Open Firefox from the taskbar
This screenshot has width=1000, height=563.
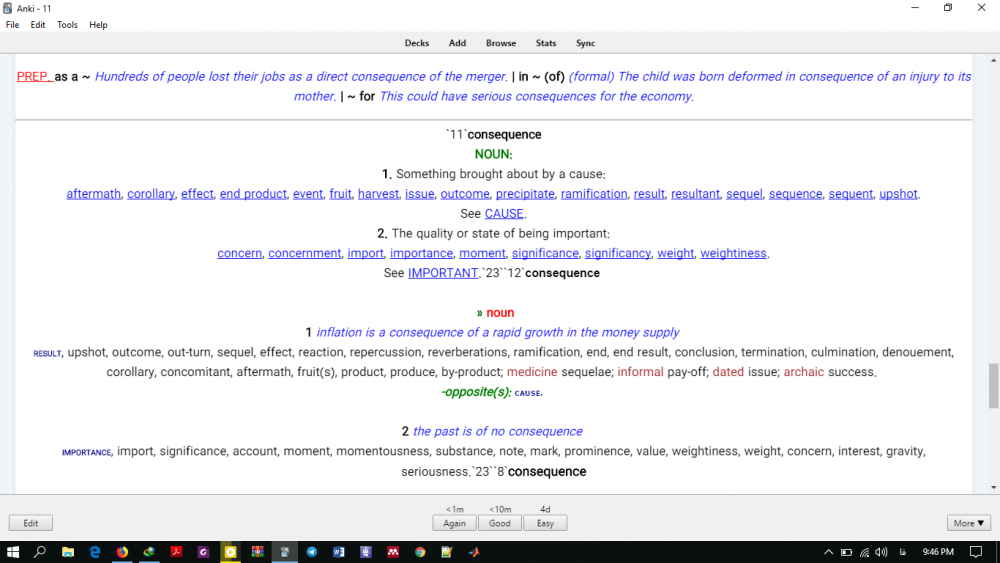click(x=122, y=552)
